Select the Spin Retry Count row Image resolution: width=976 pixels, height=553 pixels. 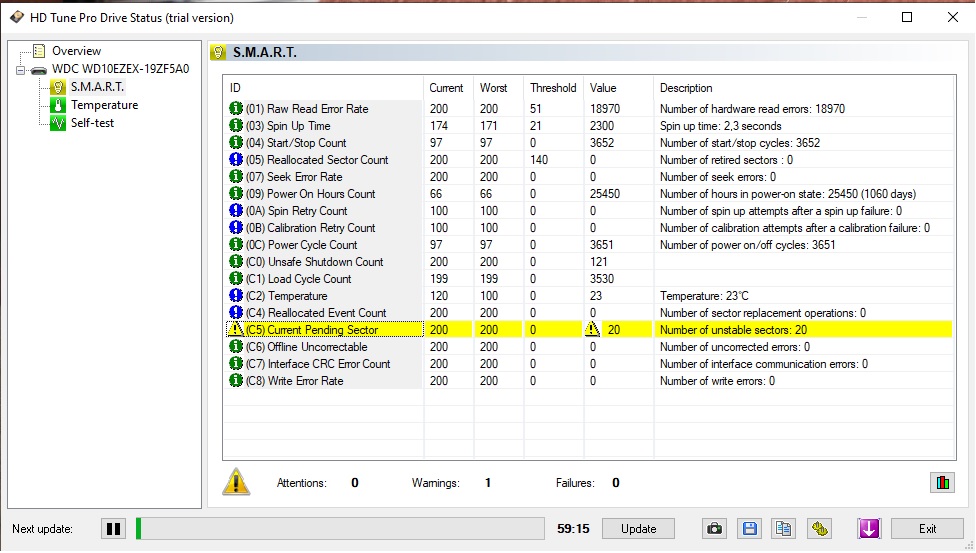click(x=589, y=211)
